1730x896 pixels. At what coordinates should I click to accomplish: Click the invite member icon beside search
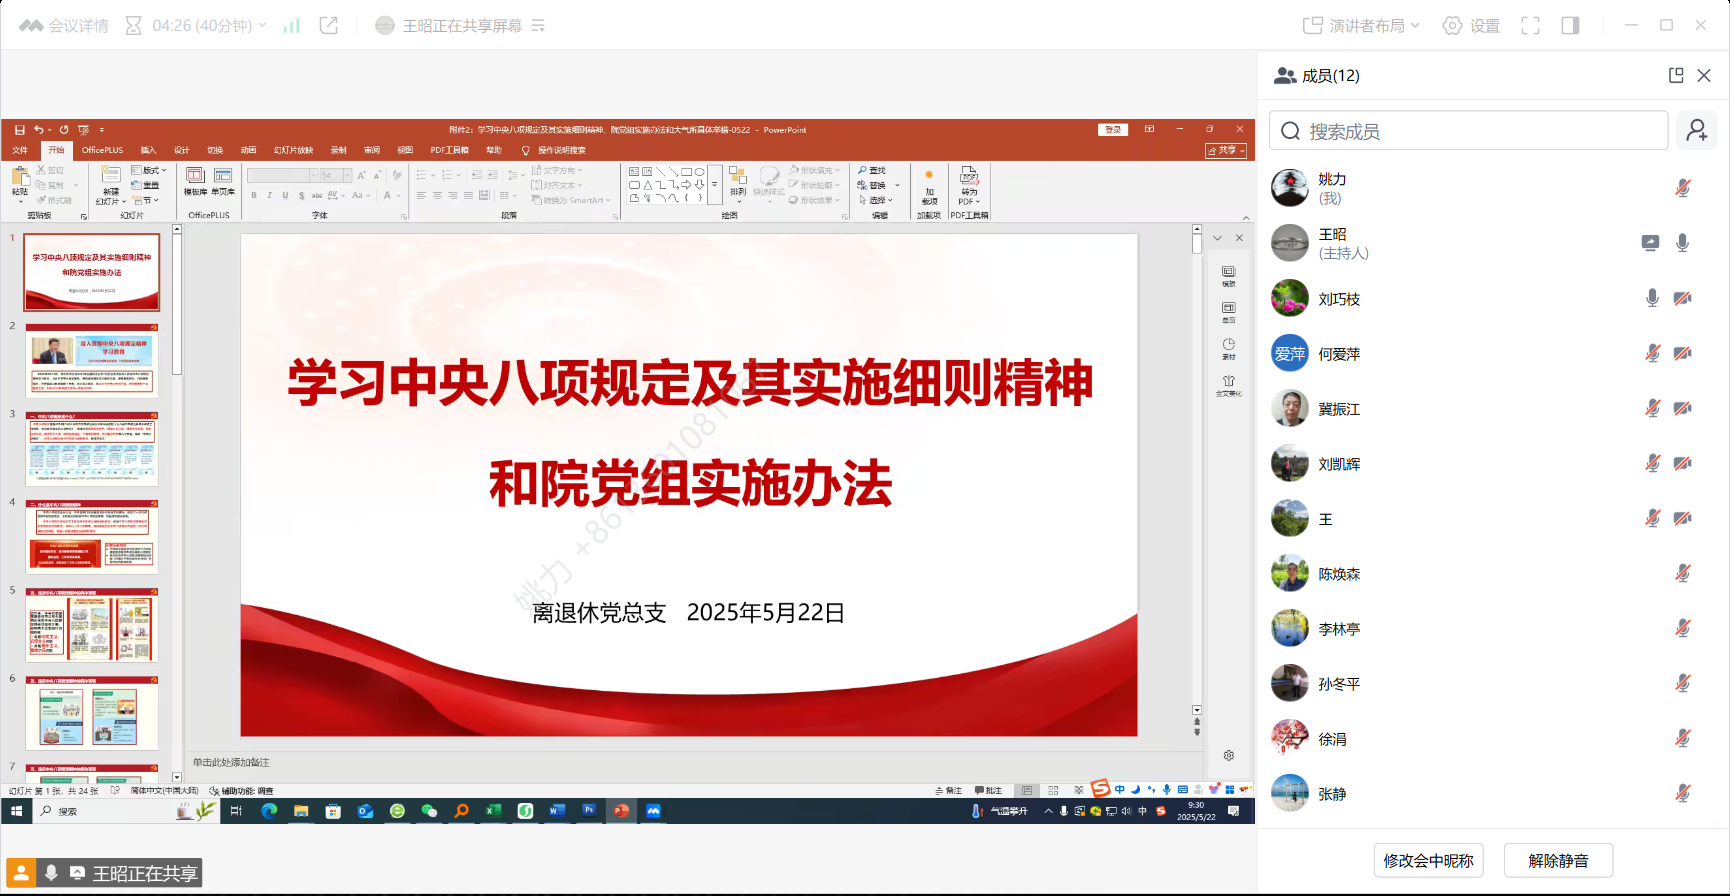point(1697,131)
